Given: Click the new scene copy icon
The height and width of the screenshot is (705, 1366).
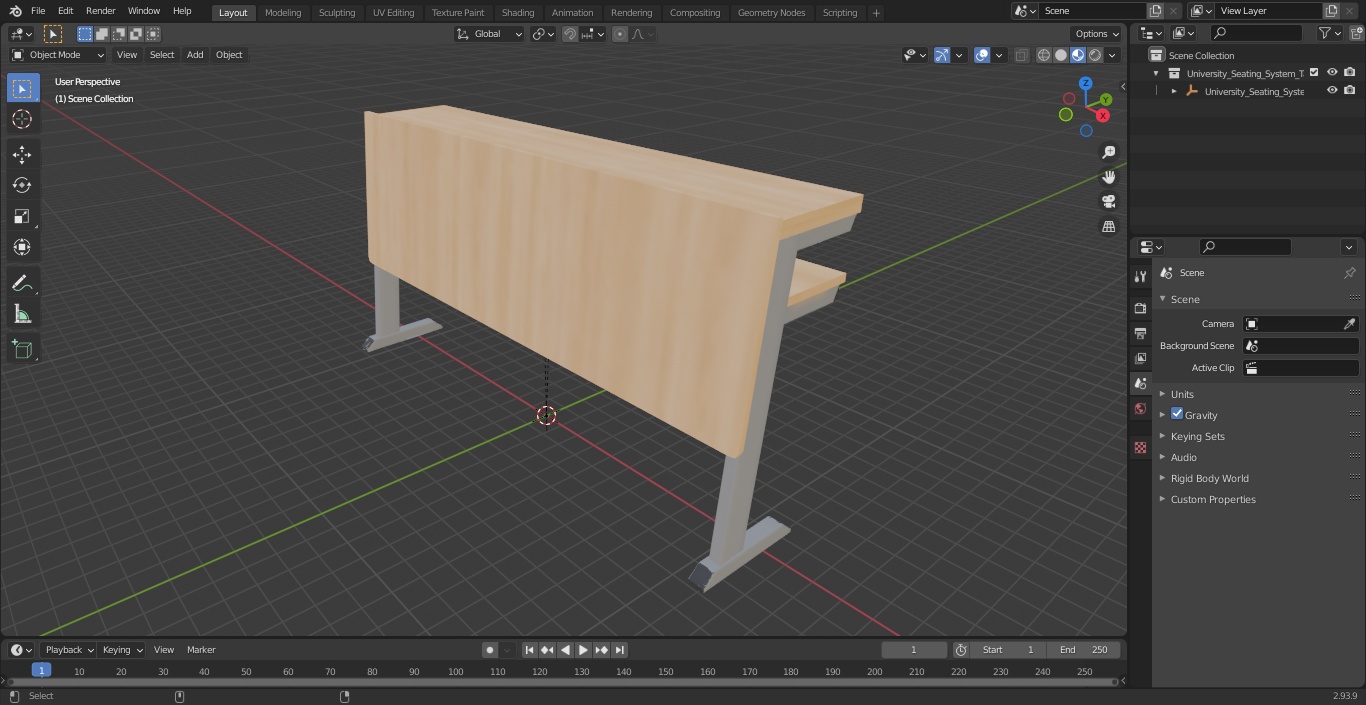Looking at the screenshot, I should click(x=1155, y=11).
